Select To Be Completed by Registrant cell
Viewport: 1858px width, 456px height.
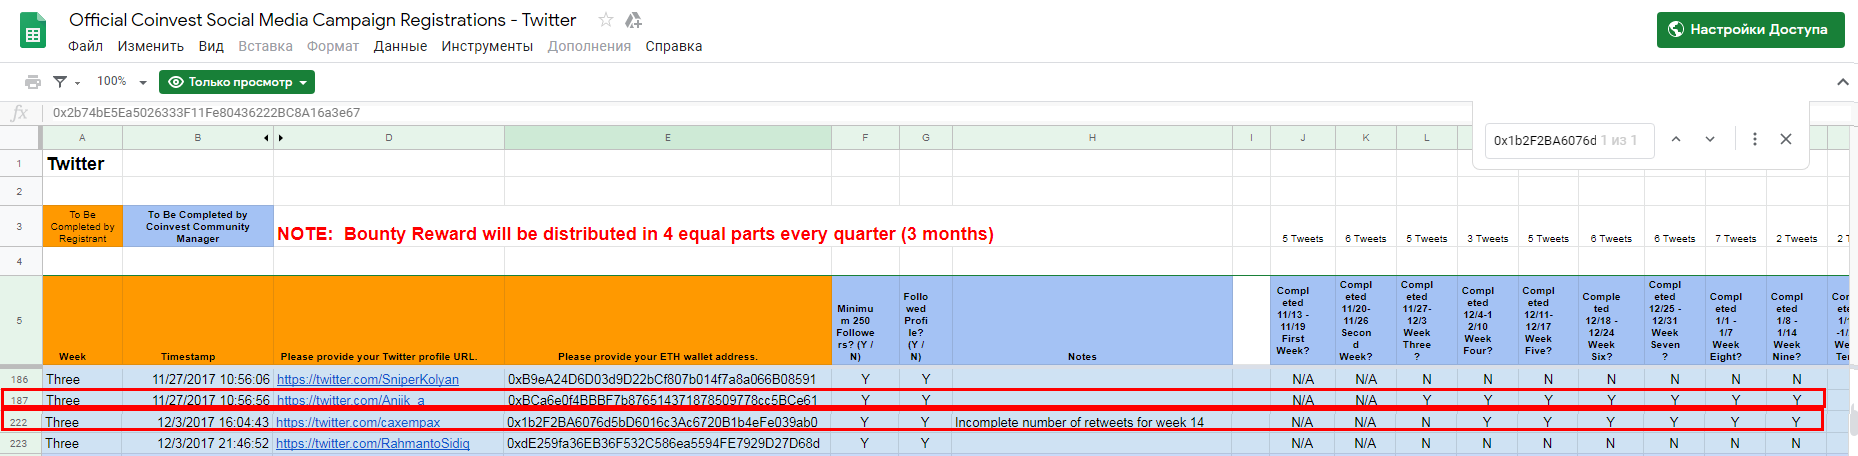click(x=82, y=226)
